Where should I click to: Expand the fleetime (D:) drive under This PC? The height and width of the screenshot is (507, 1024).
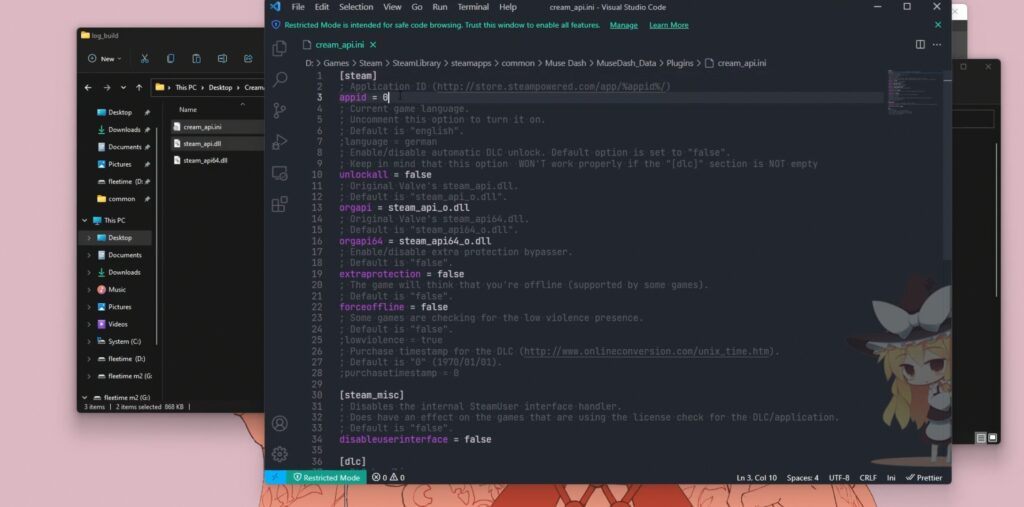click(x=89, y=359)
